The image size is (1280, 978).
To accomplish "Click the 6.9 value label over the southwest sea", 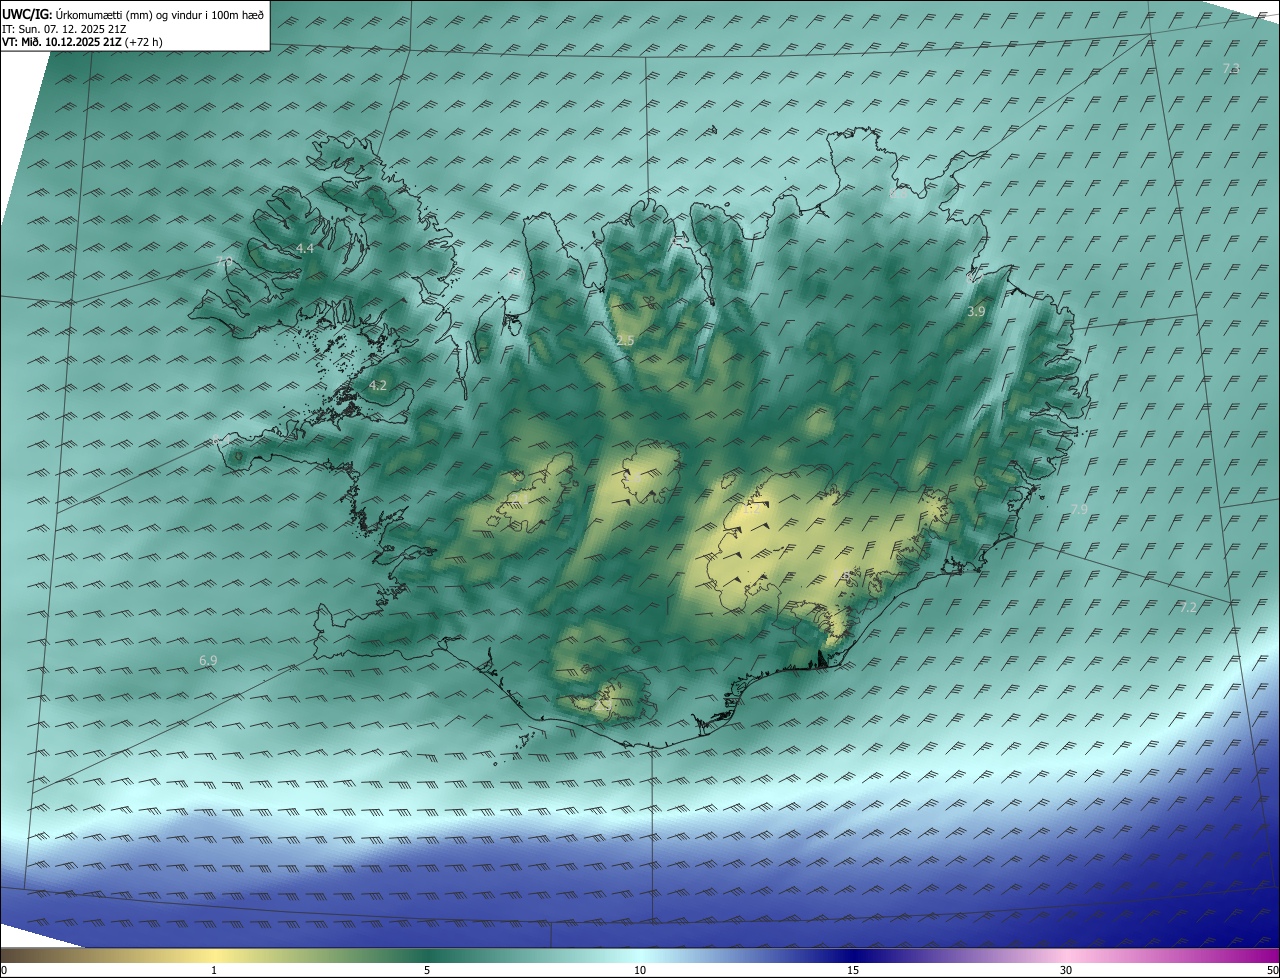I will (208, 660).
